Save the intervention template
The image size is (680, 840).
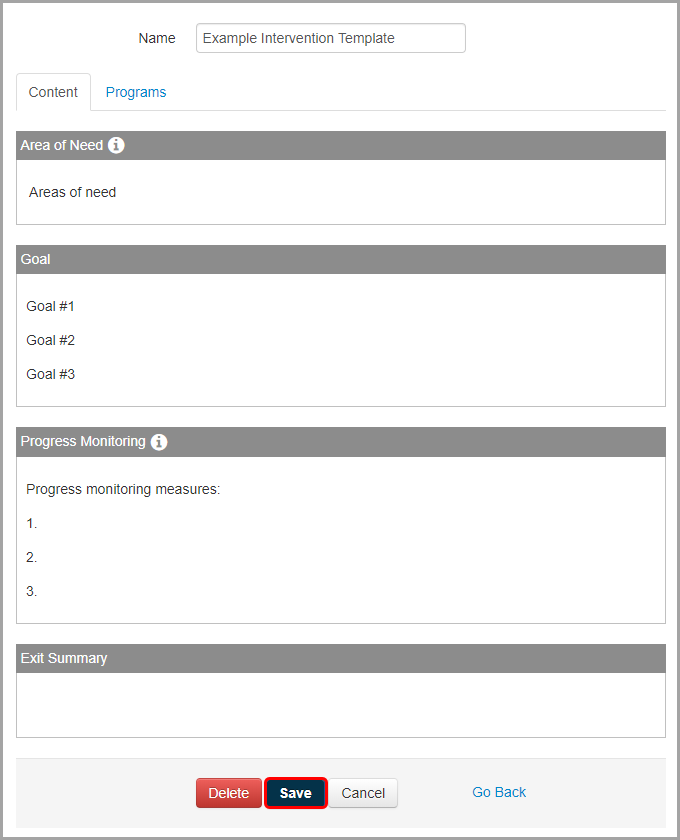point(295,793)
